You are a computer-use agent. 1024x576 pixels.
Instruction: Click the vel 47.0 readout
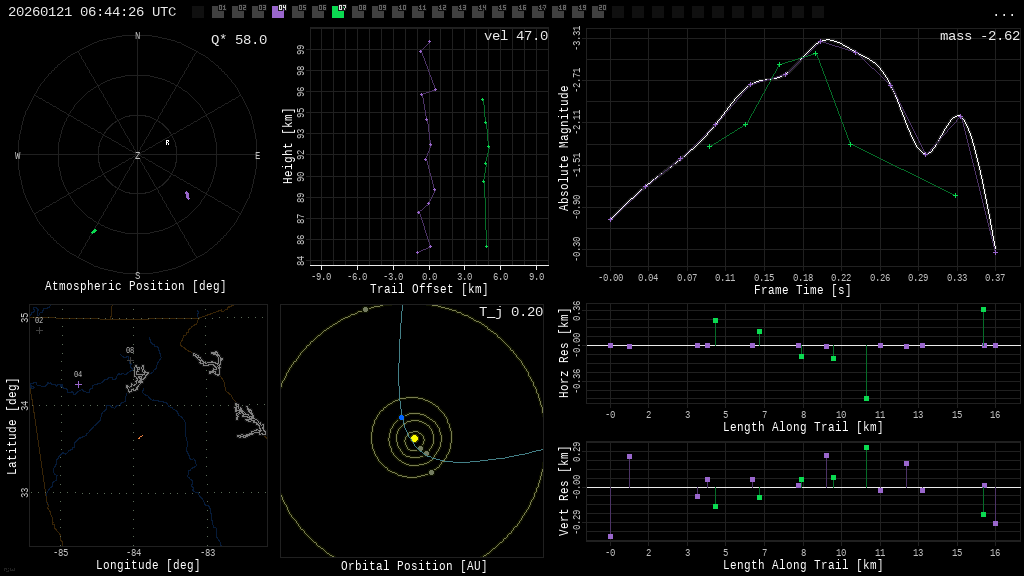tap(515, 36)
